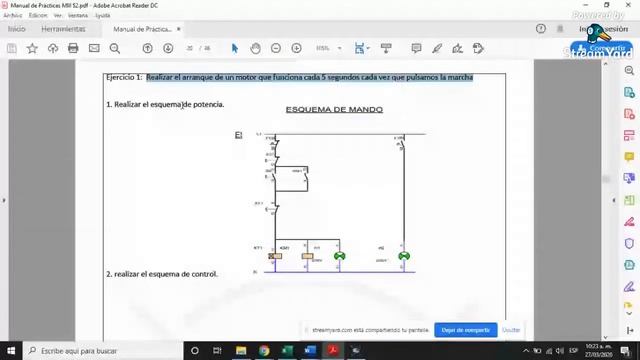640x360 pixels.
Task: Open the help question mark icon
Action: pyautogui.click(x=541, y=29)
